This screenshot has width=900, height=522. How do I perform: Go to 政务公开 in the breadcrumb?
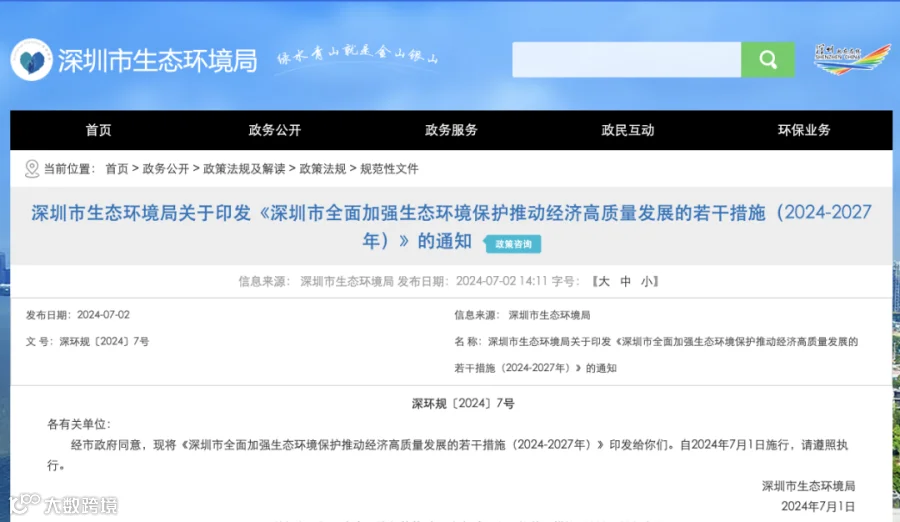[x=166, y=169]
